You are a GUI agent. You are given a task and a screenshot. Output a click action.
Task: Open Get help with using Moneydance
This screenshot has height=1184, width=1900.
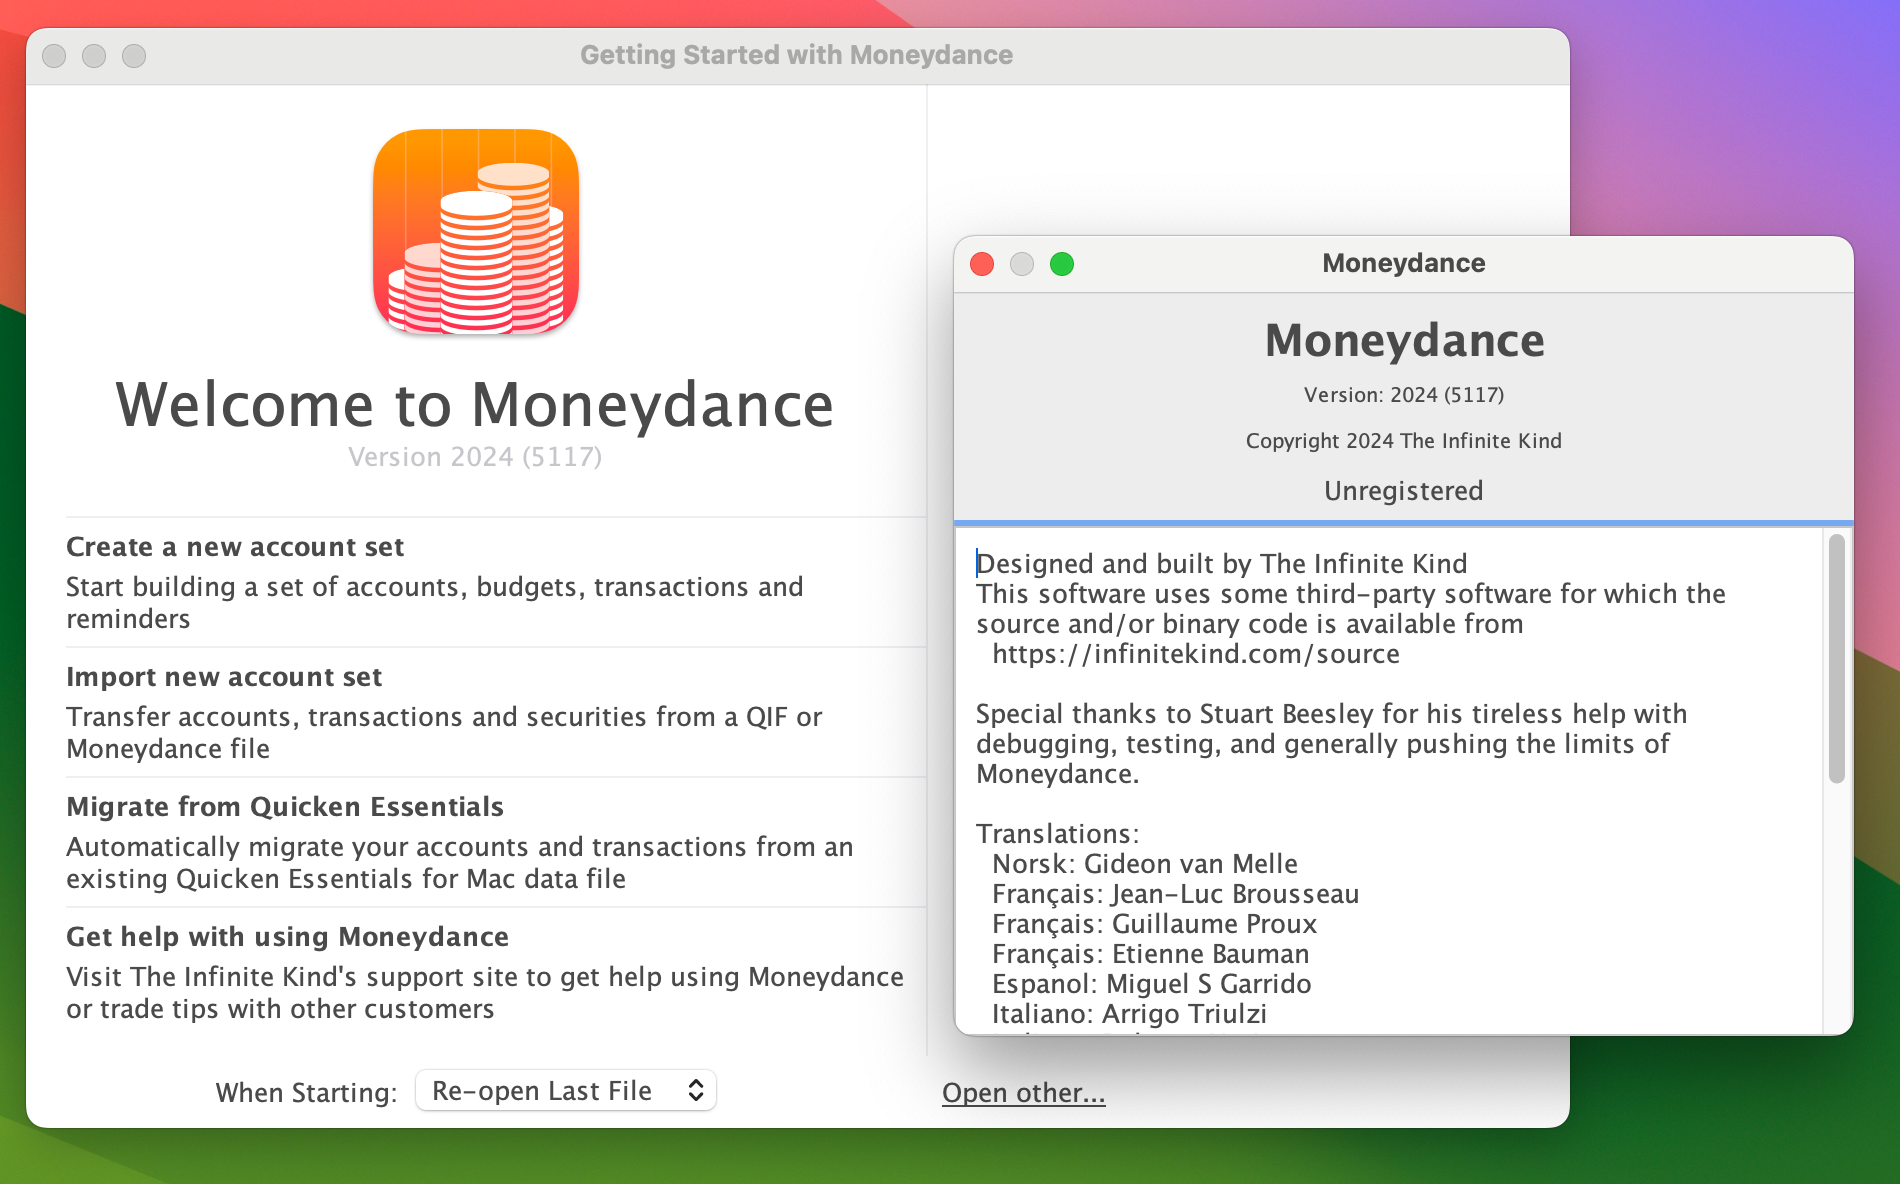point(288,937)
